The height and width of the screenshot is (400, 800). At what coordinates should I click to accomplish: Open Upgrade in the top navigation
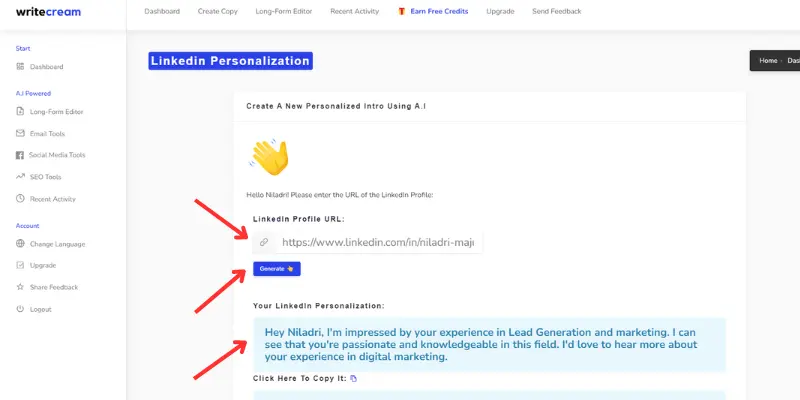(x=500, y=11)
